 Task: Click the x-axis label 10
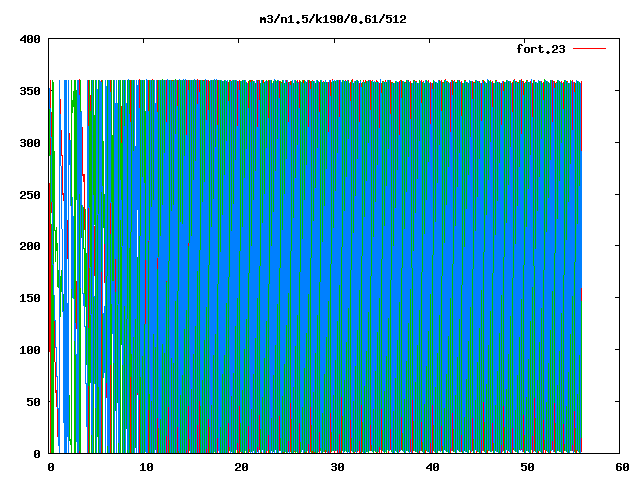(146, 467)
